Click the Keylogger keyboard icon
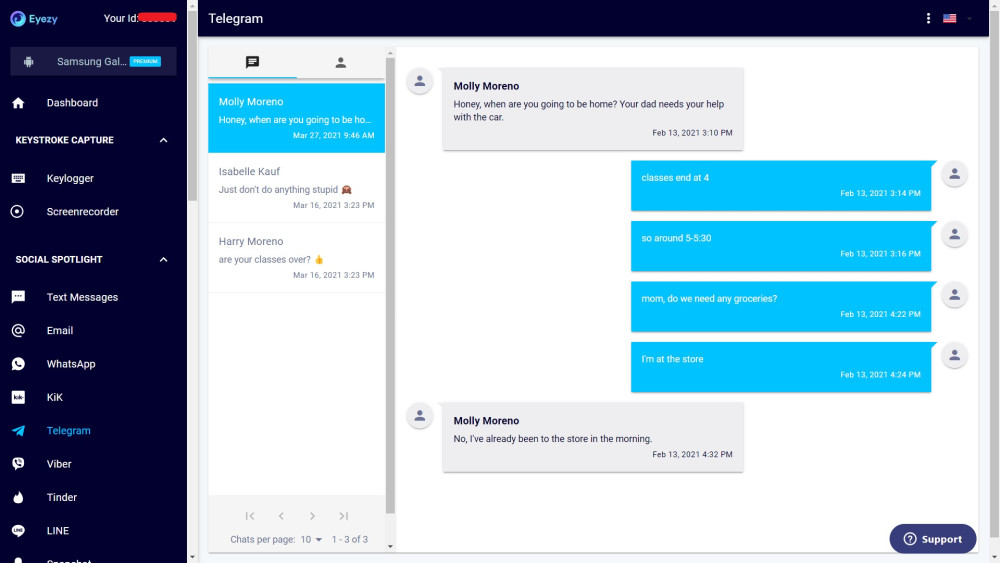1000x563 pixels. 18,179
